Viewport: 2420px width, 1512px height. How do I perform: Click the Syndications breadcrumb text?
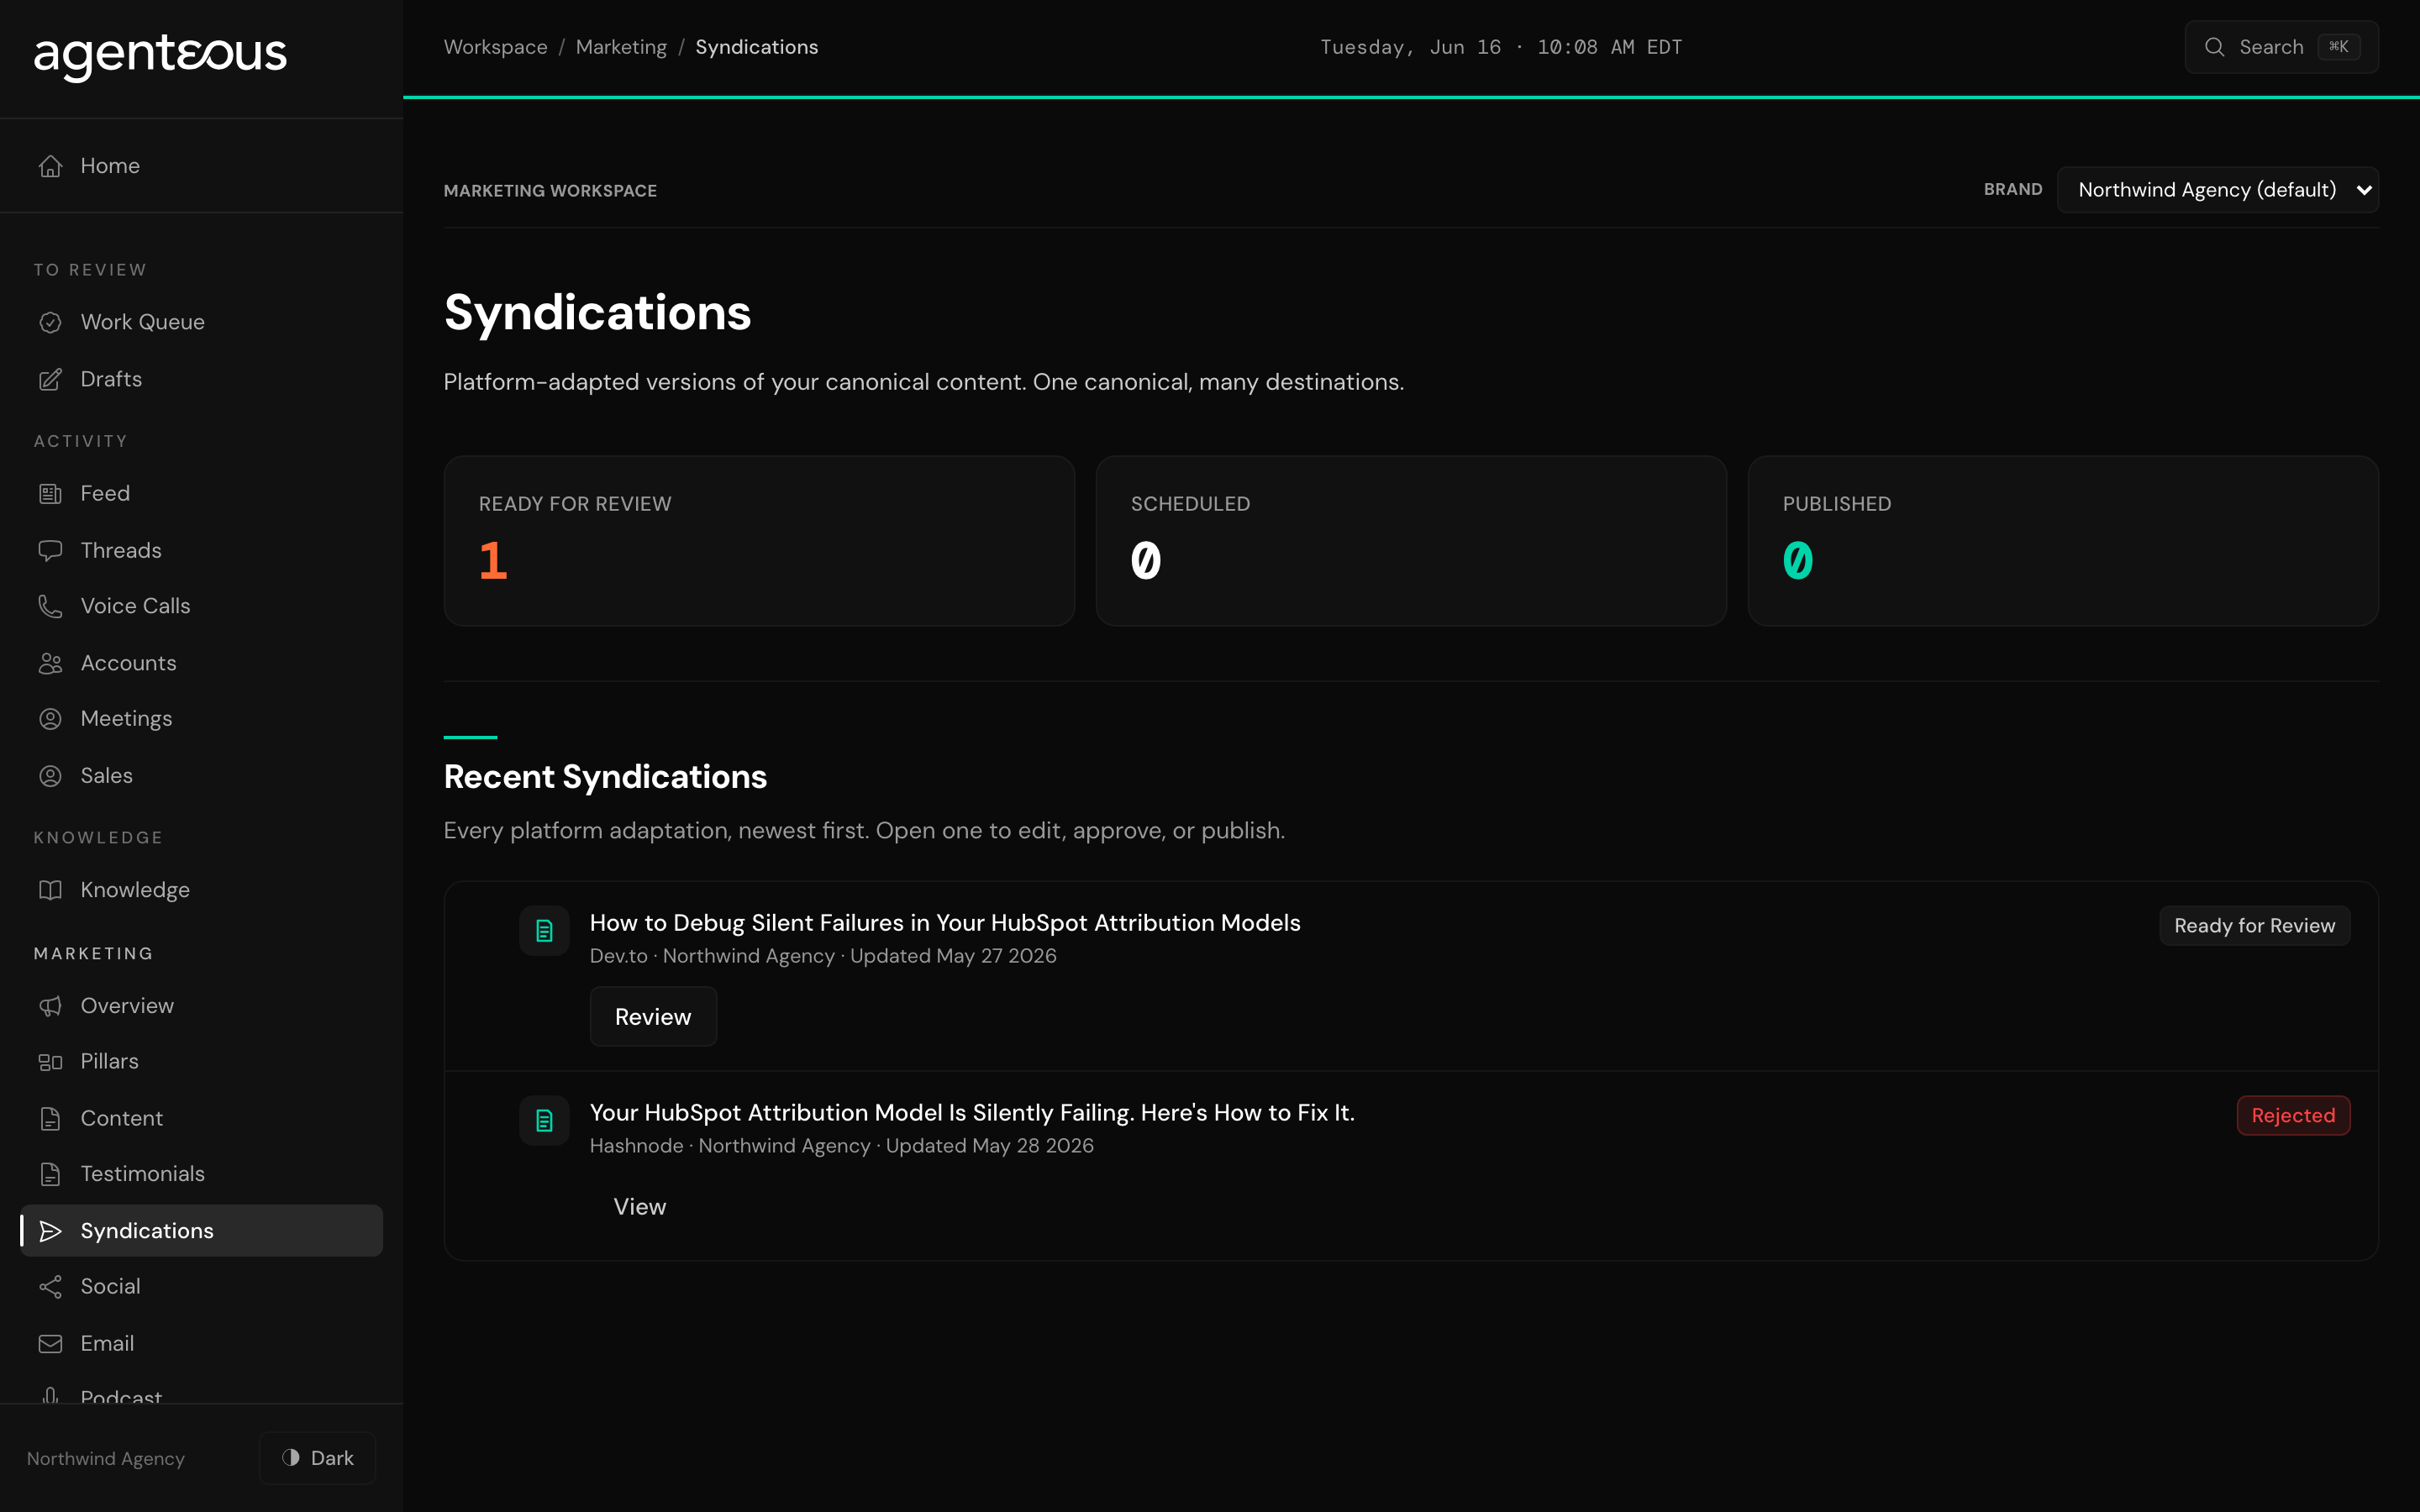(x=756, y=47)
